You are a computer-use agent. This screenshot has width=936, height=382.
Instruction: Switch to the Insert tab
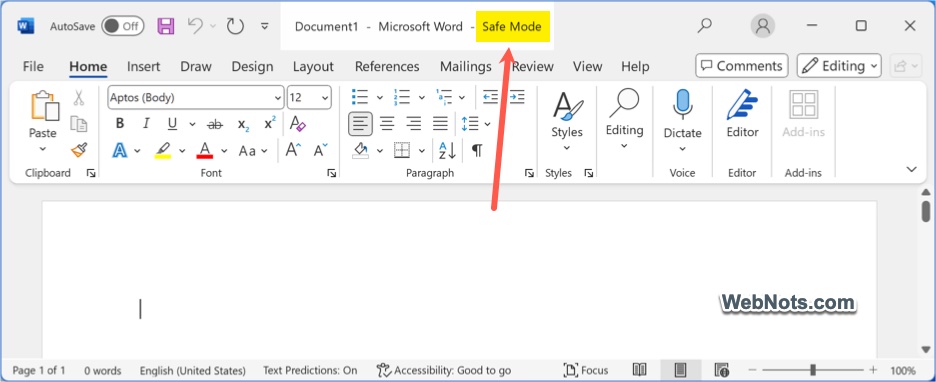coord(143,66)
